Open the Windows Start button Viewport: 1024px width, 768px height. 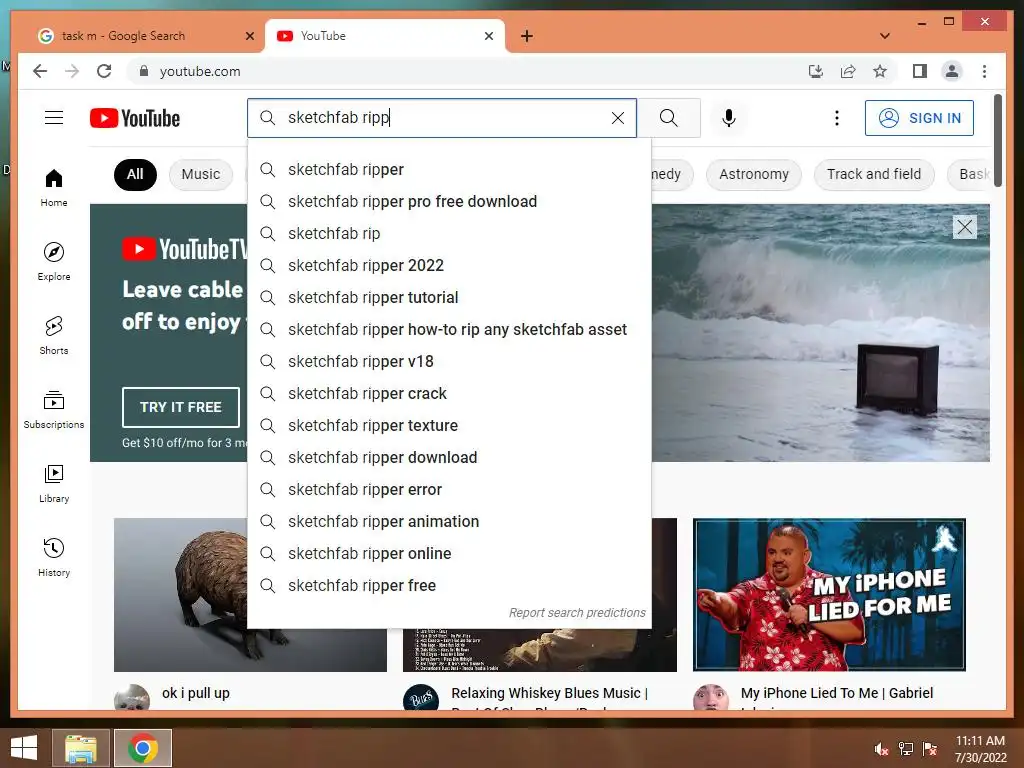coord(24,748)
